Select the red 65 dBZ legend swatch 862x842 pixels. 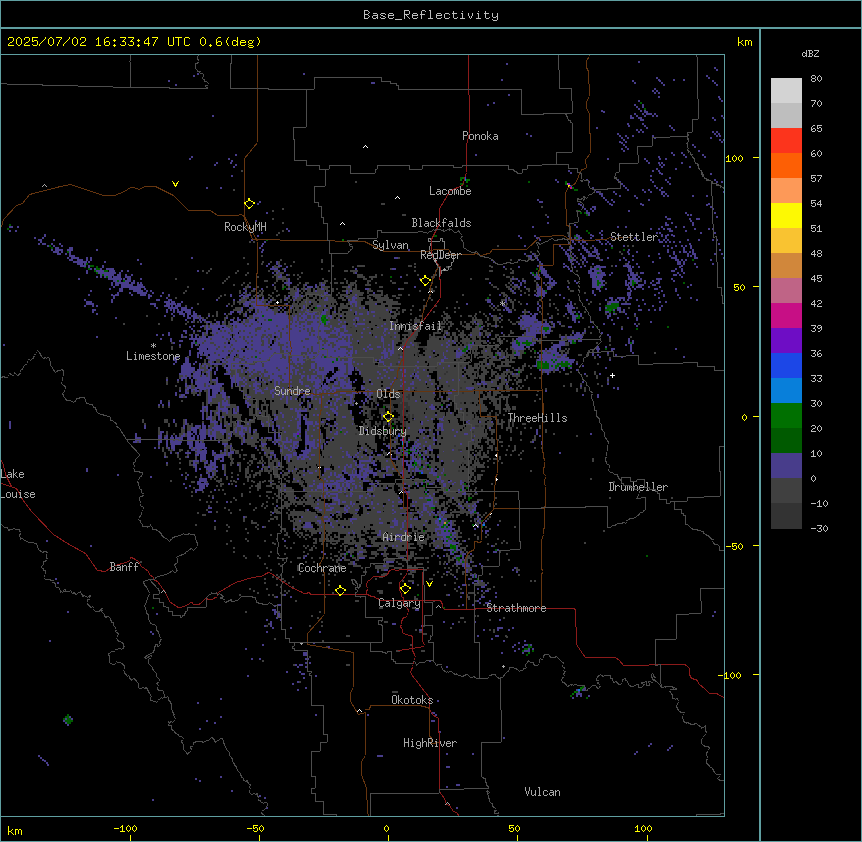(786, 140)
